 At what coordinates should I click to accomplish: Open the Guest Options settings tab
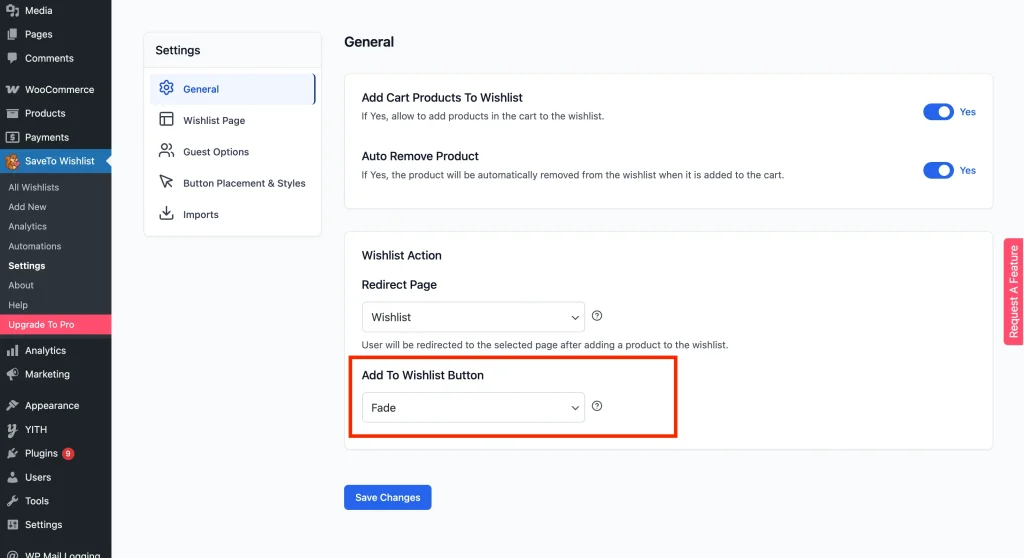pos(232,152)
